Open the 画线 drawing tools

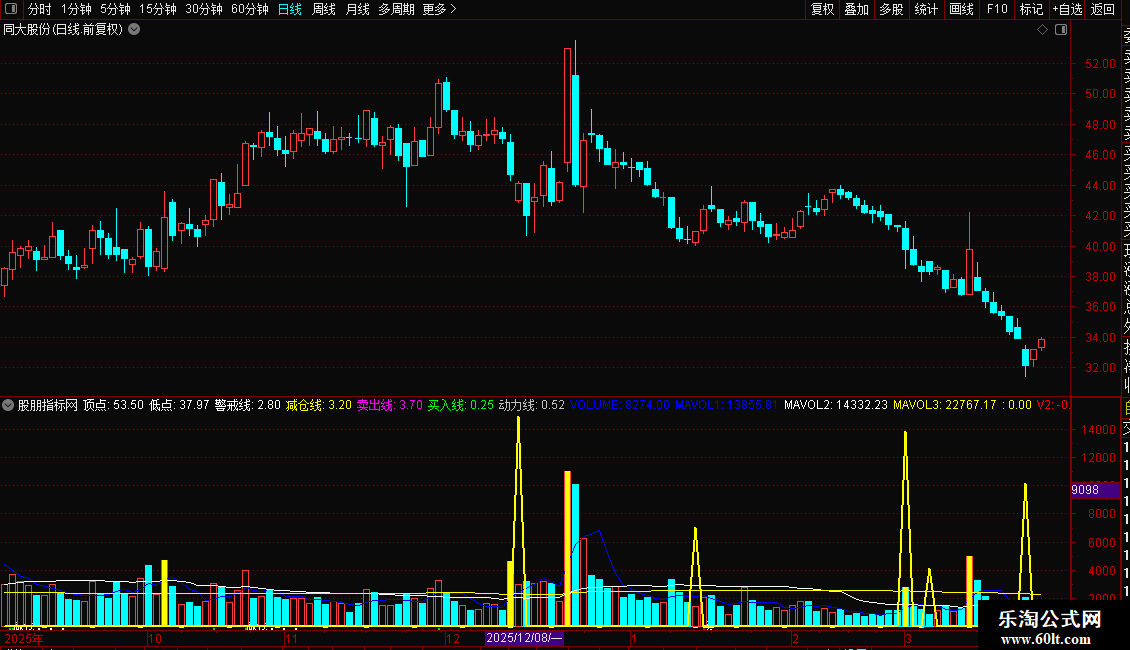[961, 9]
